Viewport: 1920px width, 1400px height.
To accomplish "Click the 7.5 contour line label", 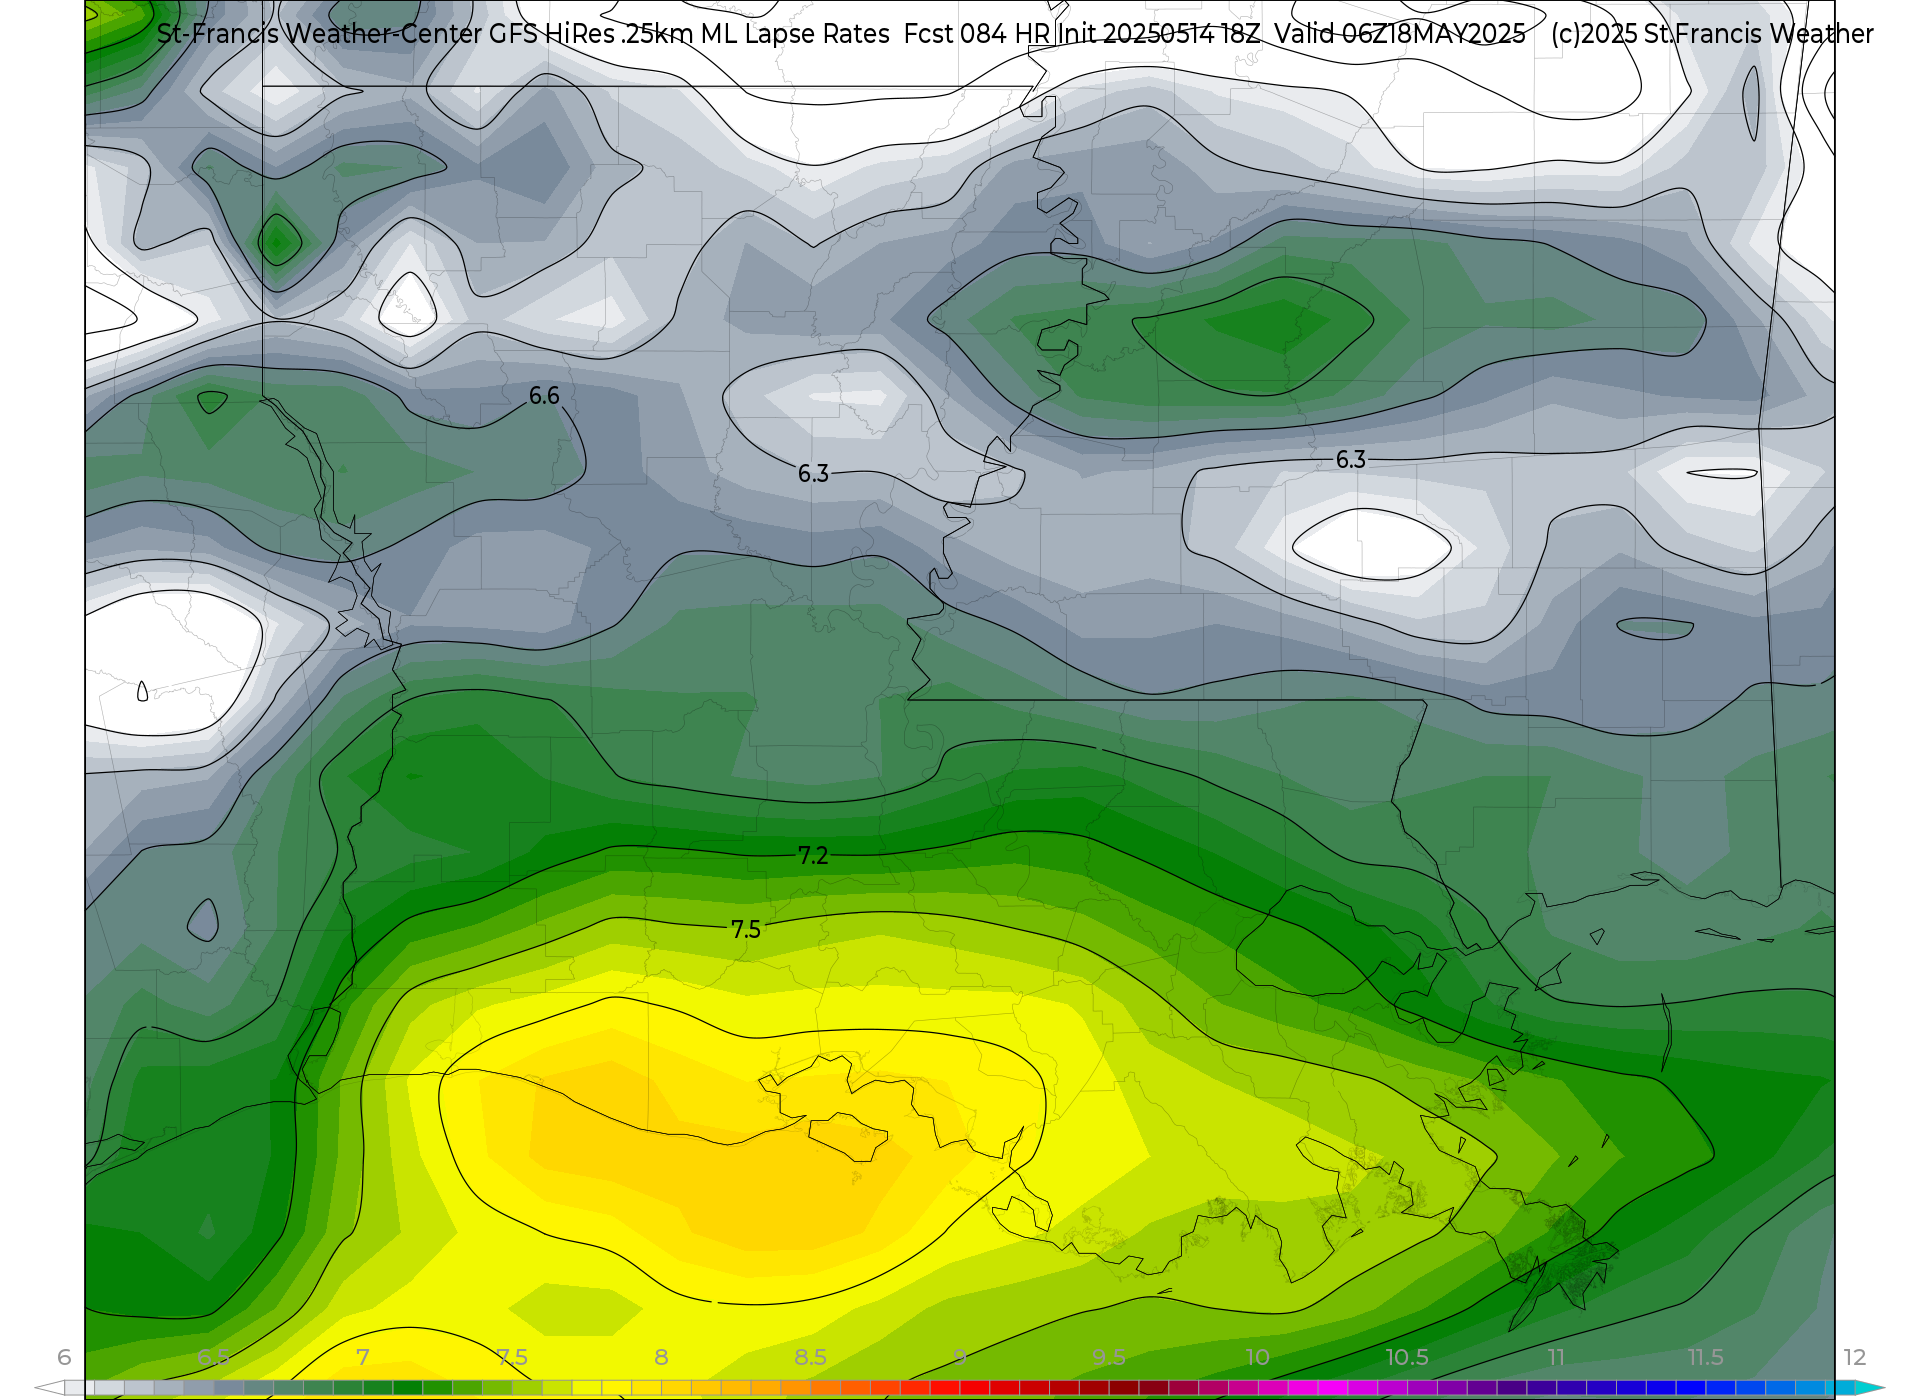I will pos(746,930).
